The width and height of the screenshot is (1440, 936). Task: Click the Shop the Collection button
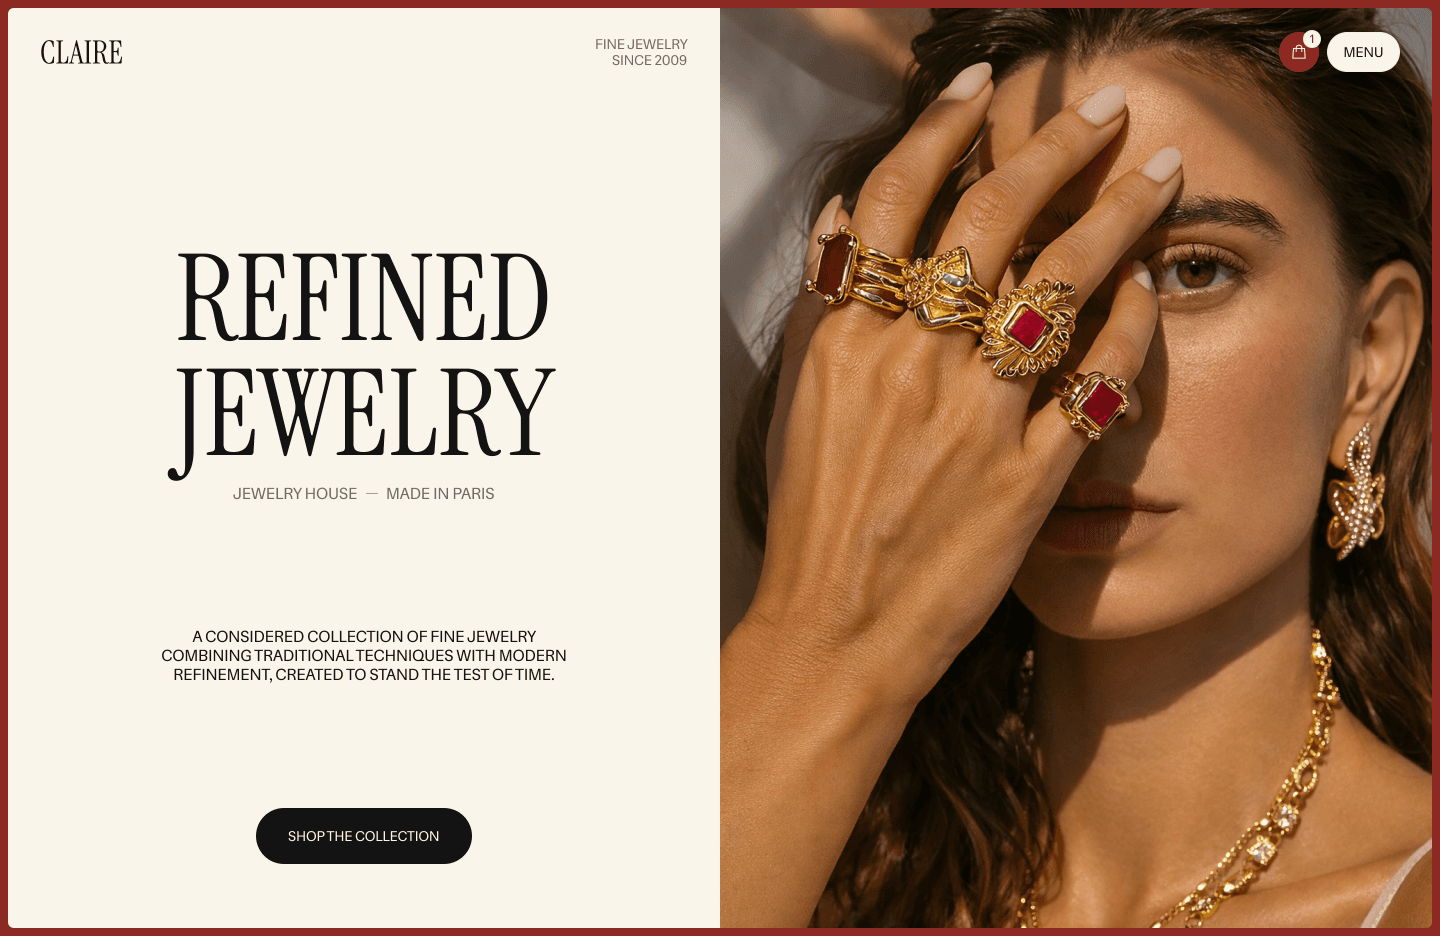coord(364,836)
